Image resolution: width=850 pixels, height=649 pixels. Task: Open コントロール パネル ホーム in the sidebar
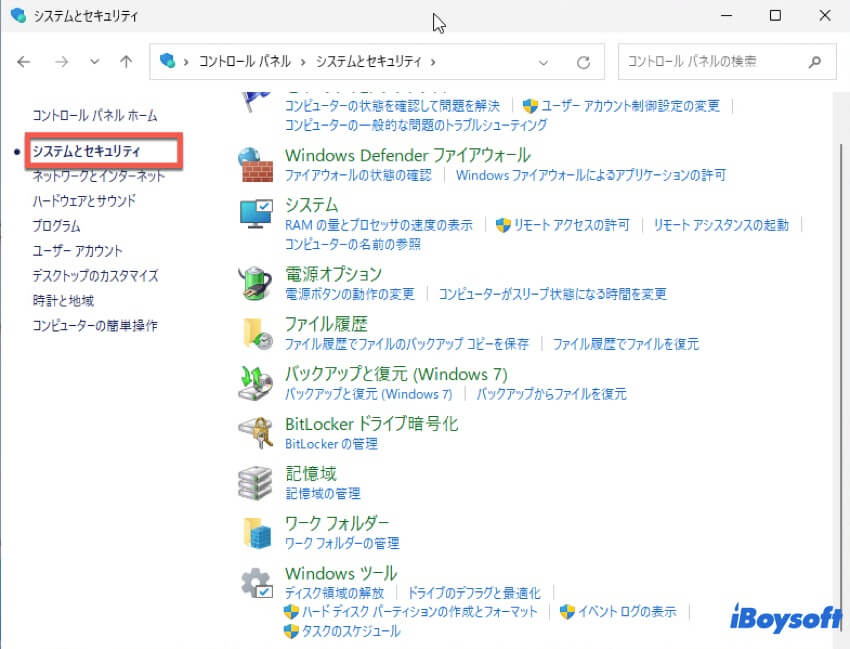pos(94,116)
